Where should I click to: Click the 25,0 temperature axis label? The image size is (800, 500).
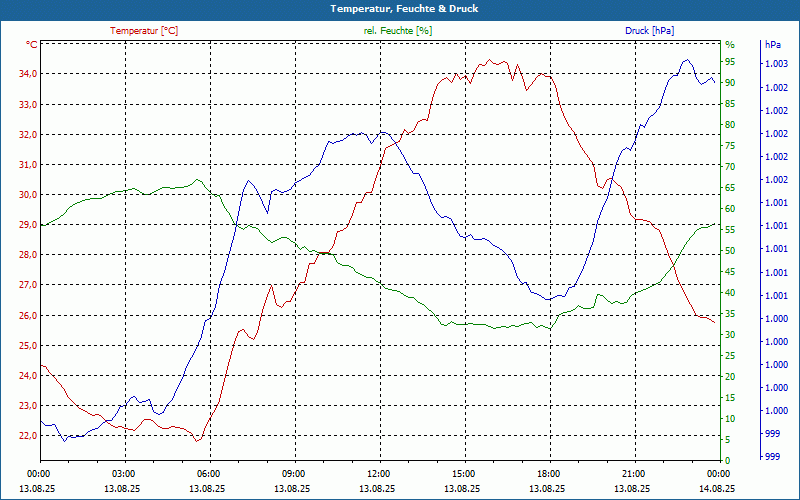[29, 345]
